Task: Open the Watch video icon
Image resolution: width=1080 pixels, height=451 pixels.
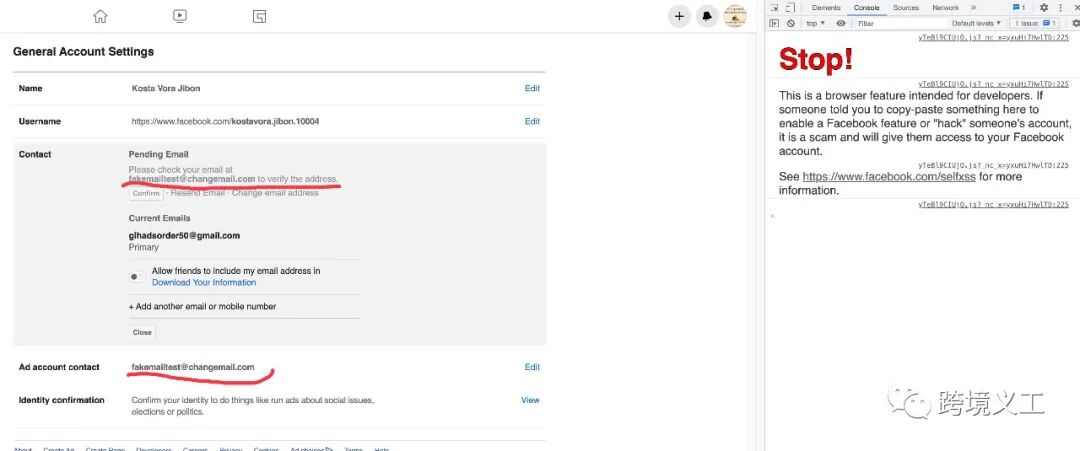Action: click(x=180, y=17)
